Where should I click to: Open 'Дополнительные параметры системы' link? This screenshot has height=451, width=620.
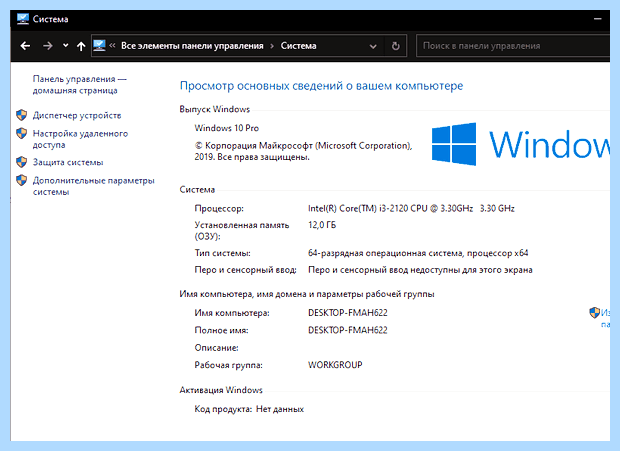coord(93,186)
